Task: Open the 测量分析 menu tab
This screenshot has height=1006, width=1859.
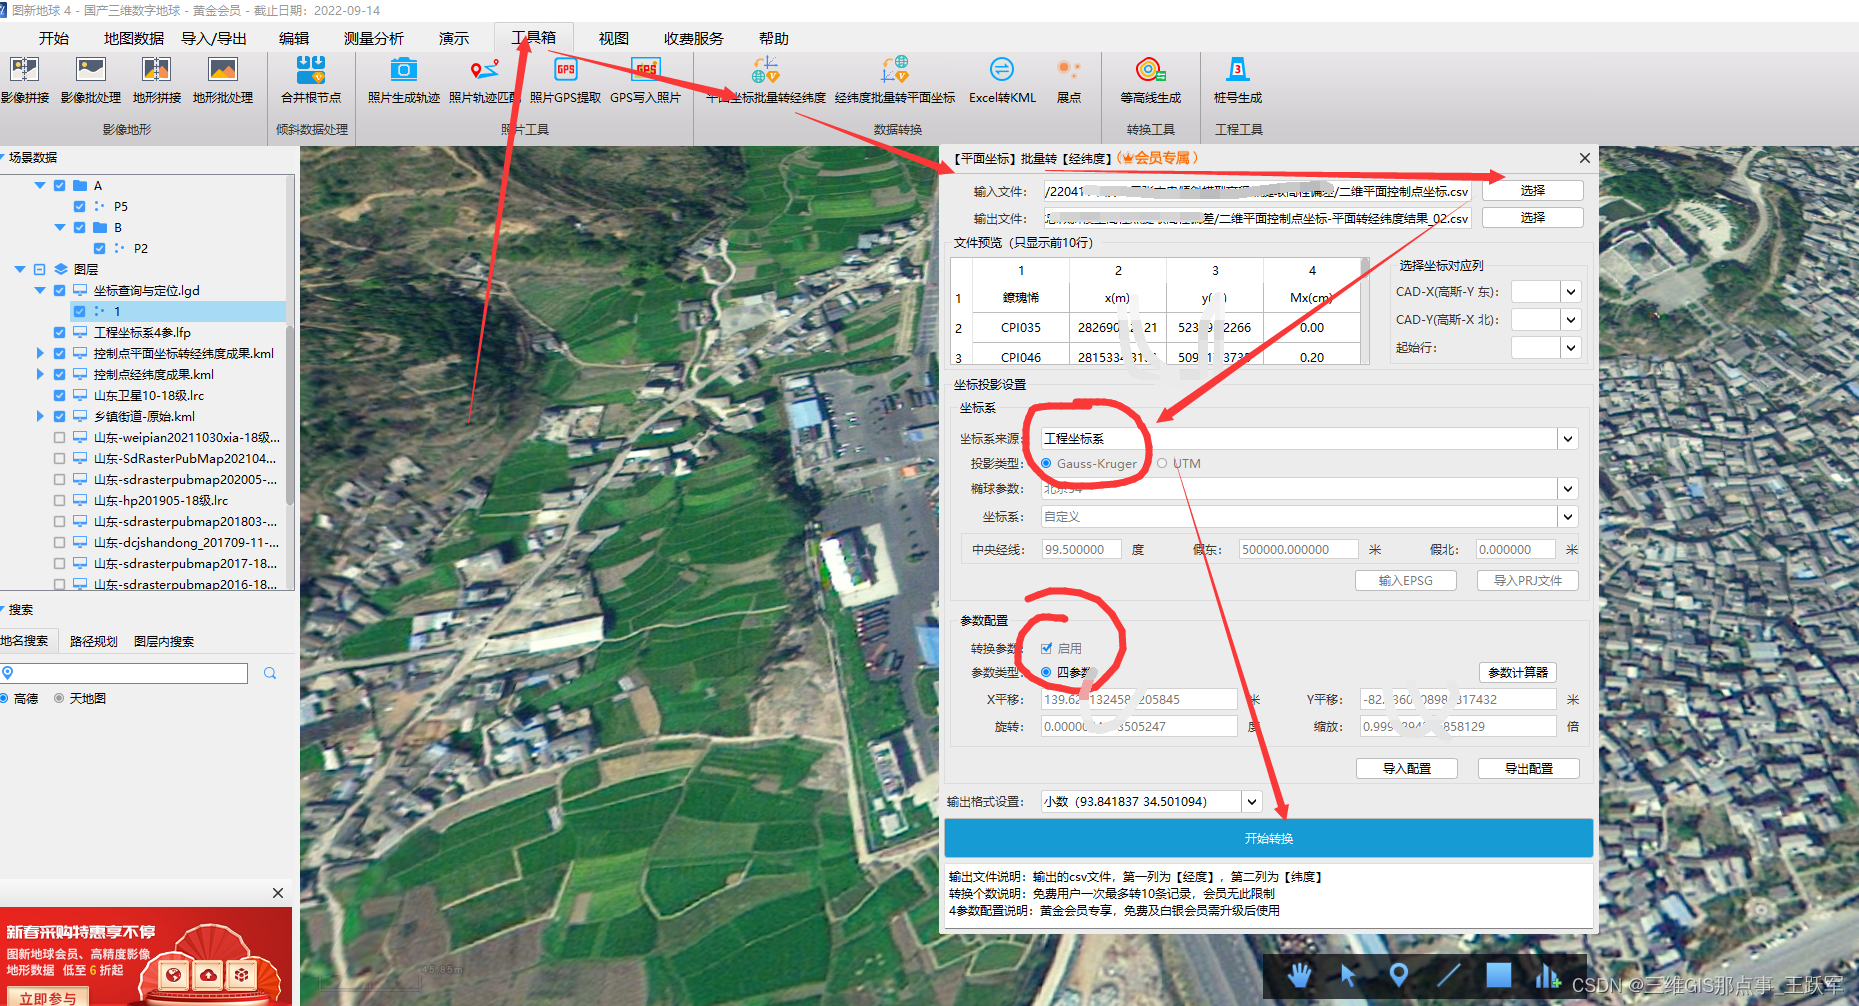Action: tap(374, 38)
